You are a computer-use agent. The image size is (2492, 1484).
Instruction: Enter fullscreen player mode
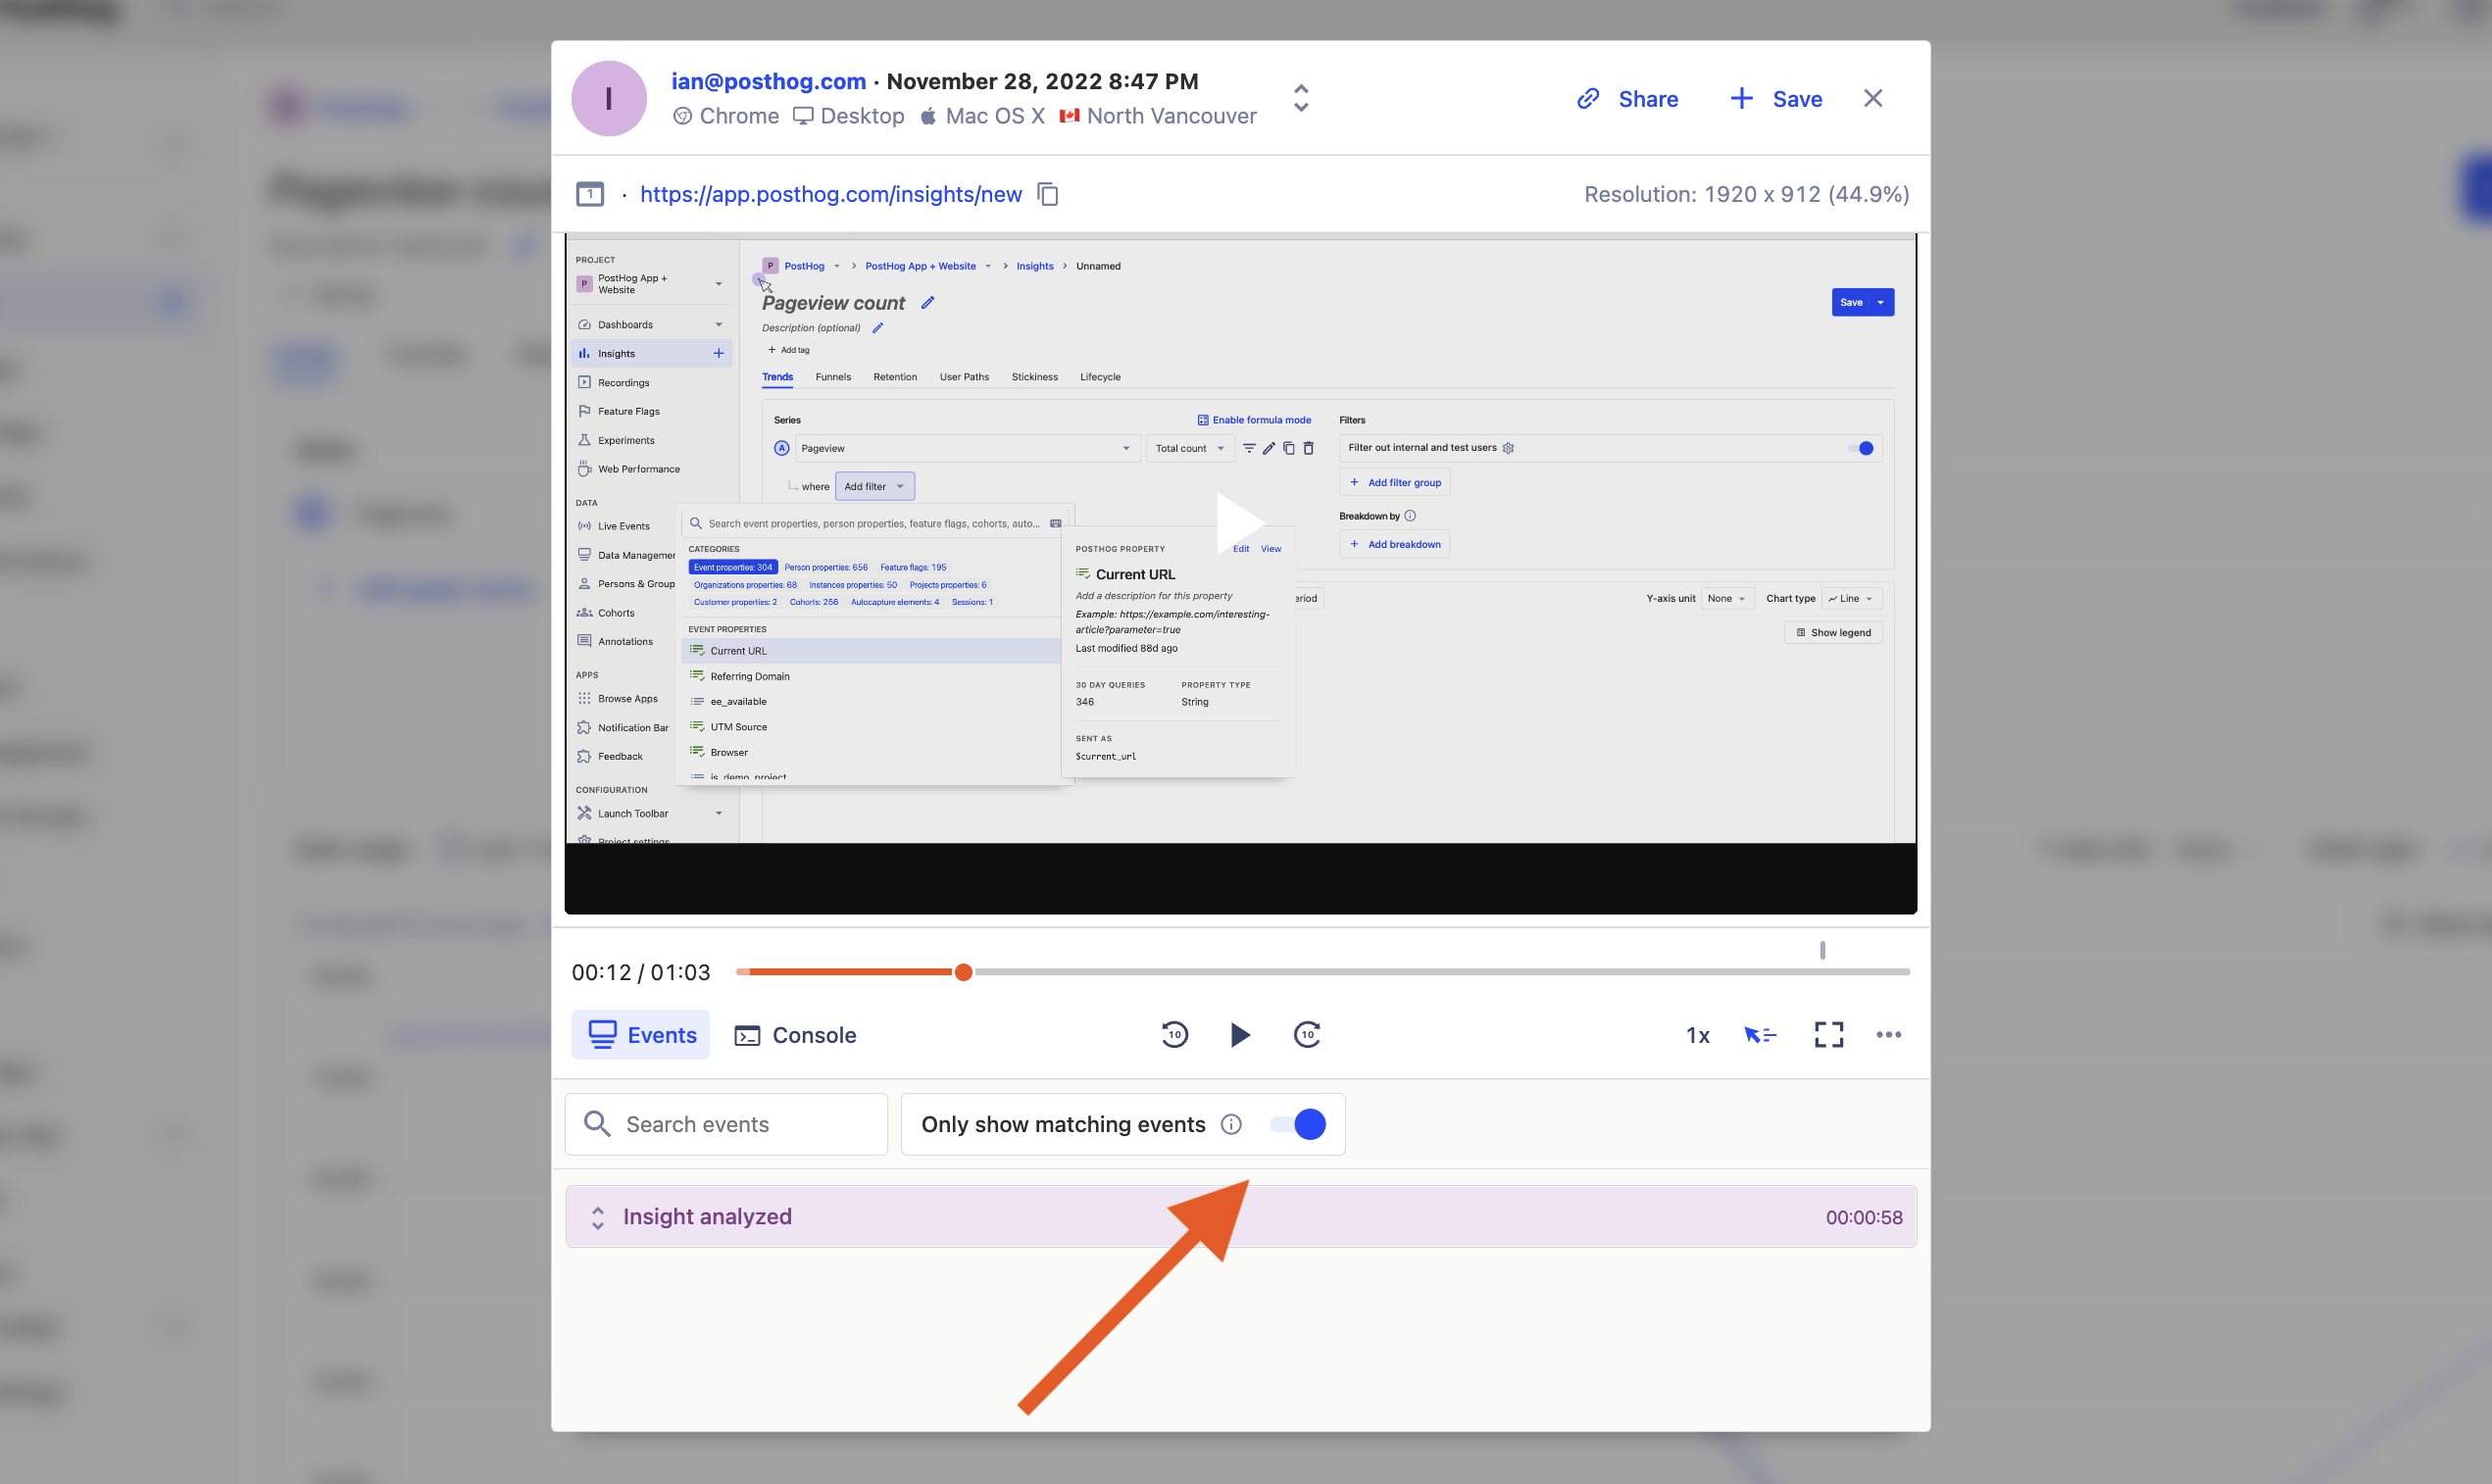pos(1828,1034)
